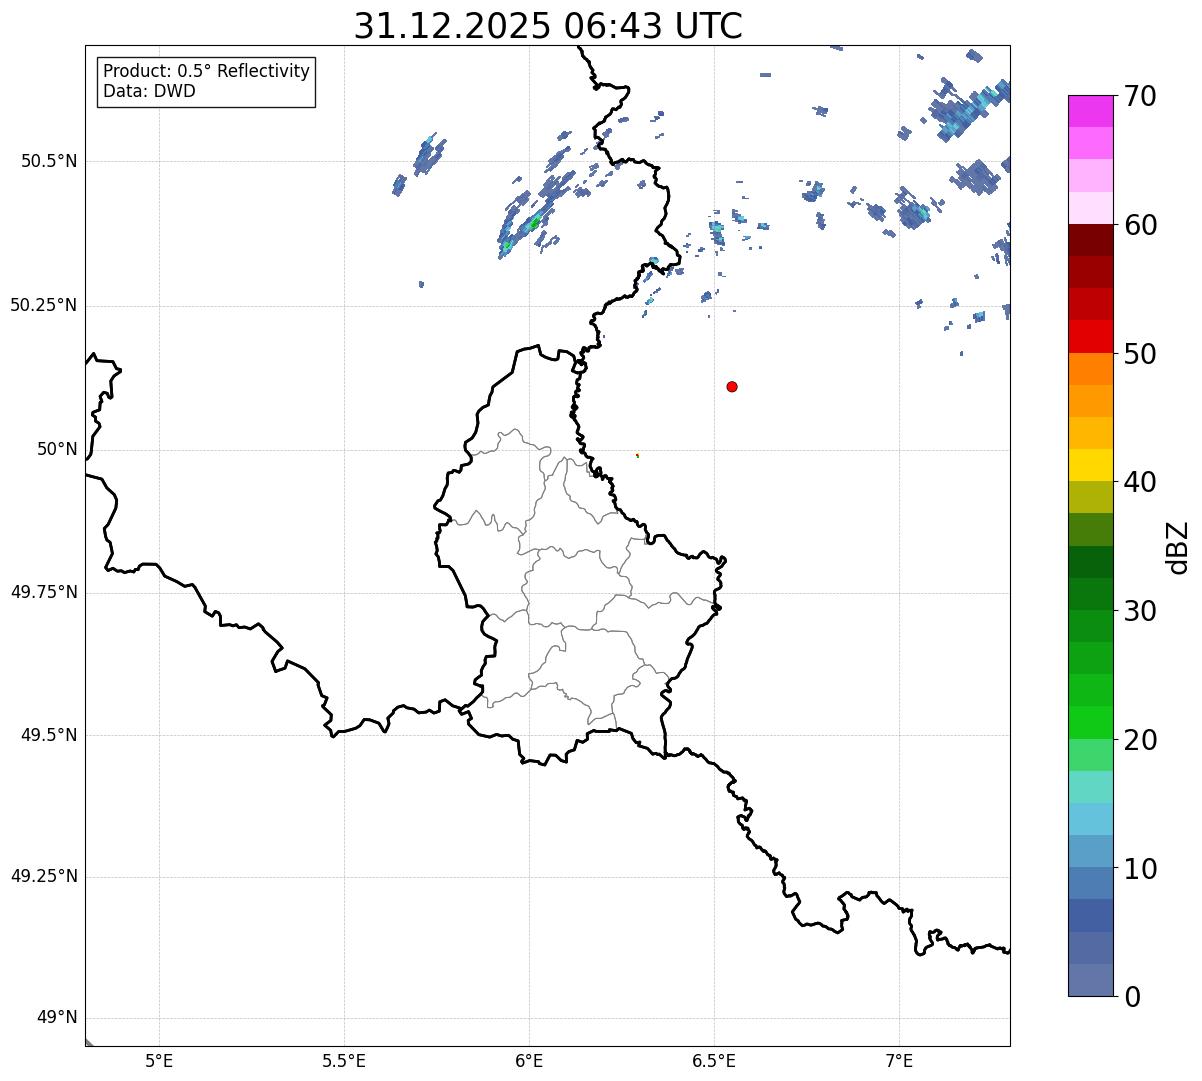Image resolution: width=1202 pixels, height=1081 pixels.
Task: Click the "49.5°N" latitude label
Action: (49, 735)
